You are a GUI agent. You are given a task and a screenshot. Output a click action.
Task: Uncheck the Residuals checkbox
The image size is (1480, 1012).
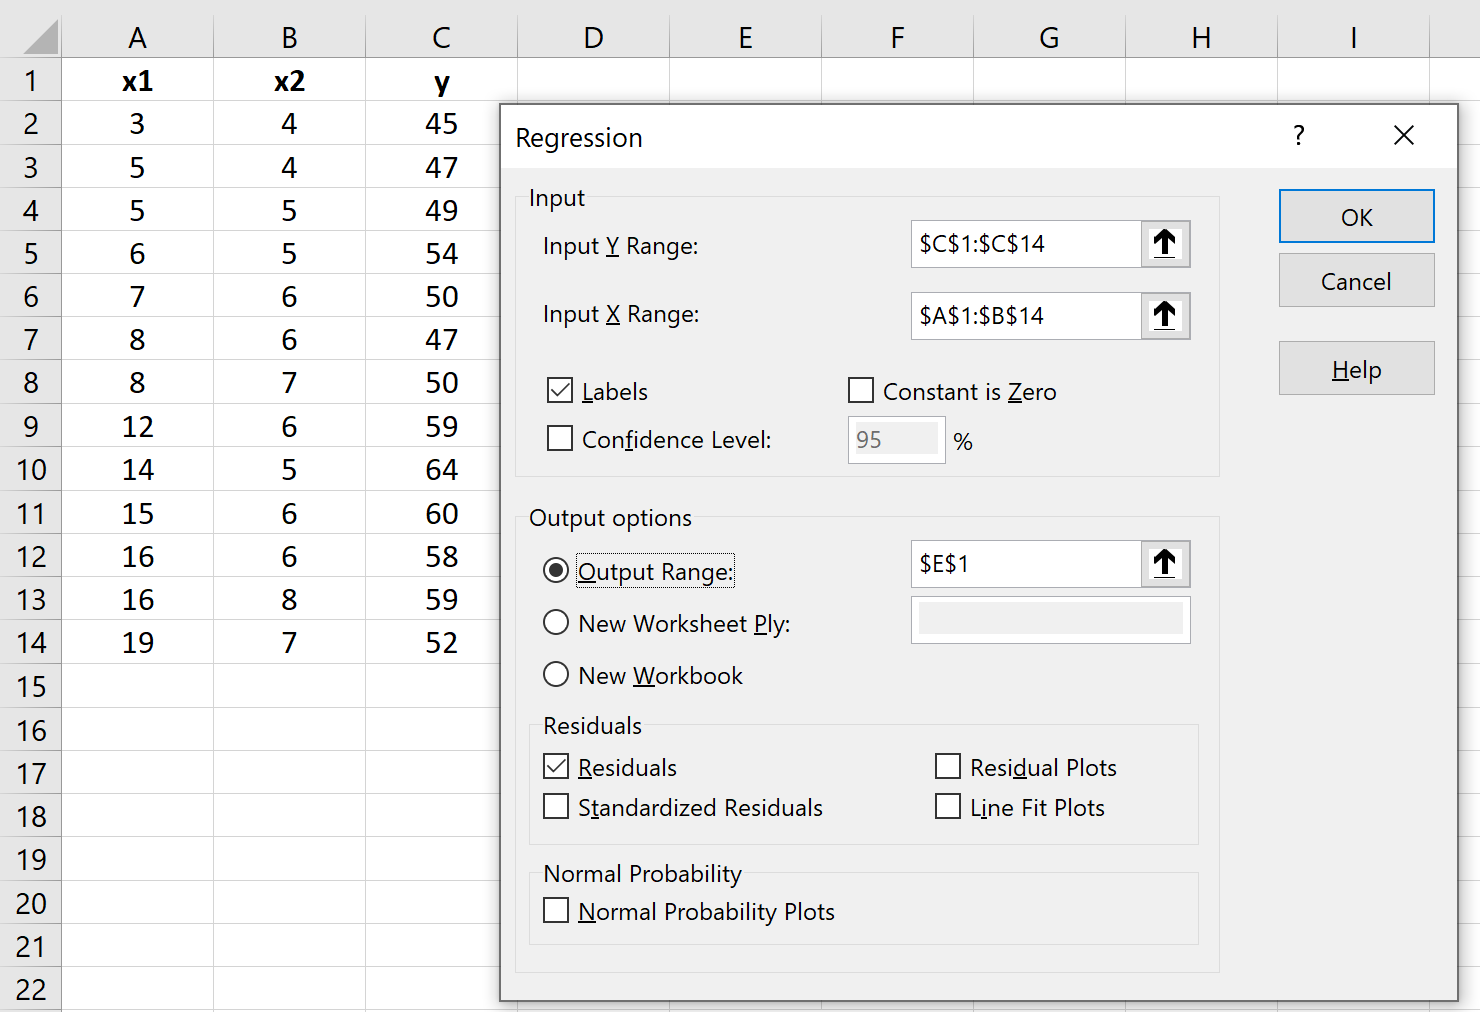coord(556,767)
